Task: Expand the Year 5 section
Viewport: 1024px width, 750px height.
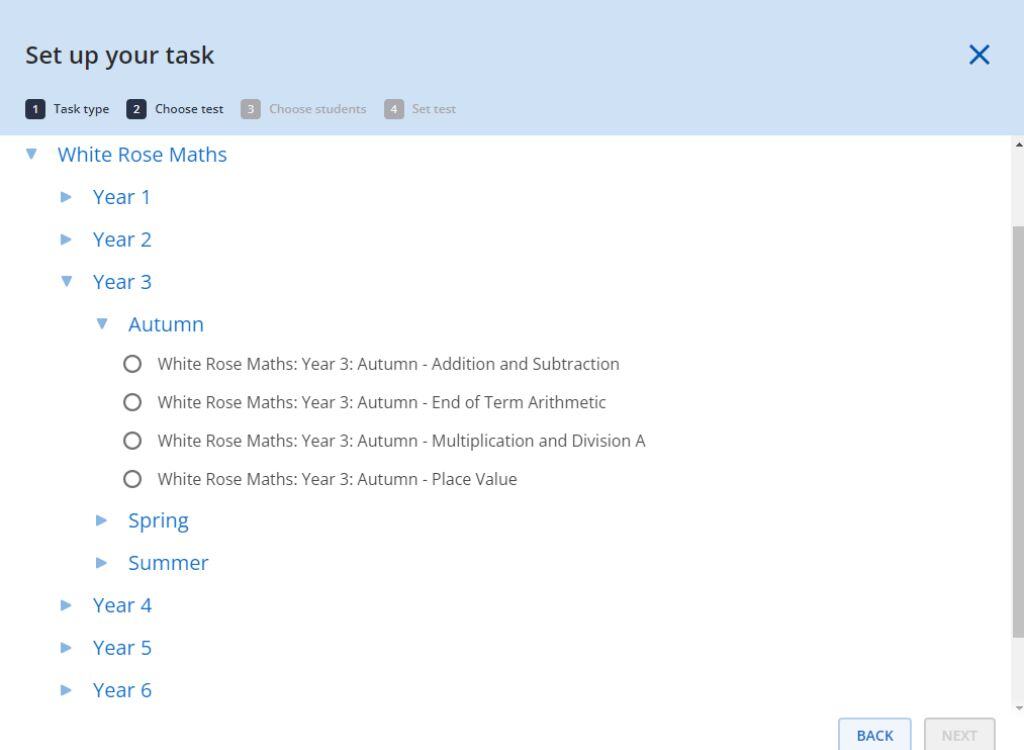Action: (66, 647)
